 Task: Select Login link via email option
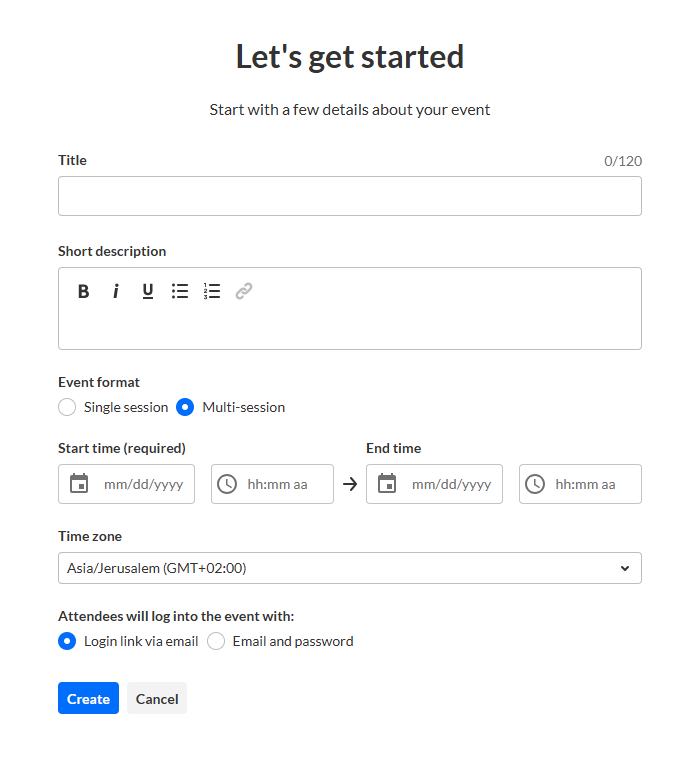click(67, 641)
